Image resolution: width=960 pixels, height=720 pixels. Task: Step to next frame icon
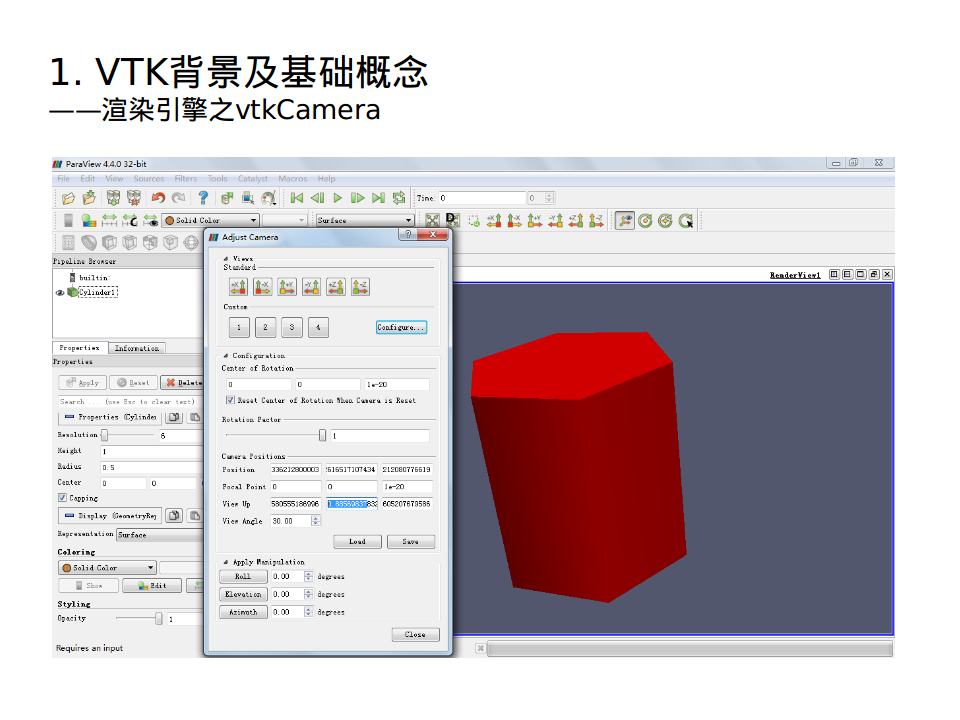[358, 198]
